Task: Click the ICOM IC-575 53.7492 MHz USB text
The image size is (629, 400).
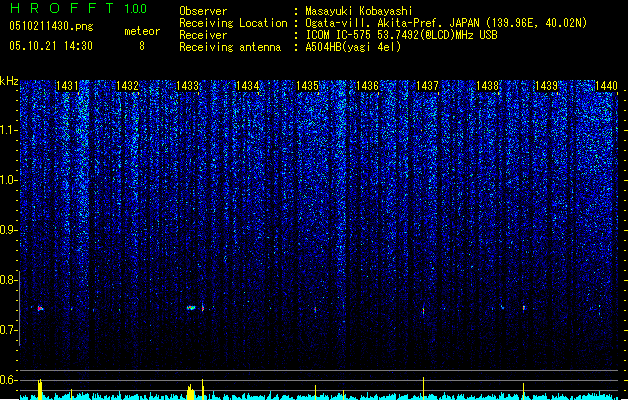Action: (402, 35)
